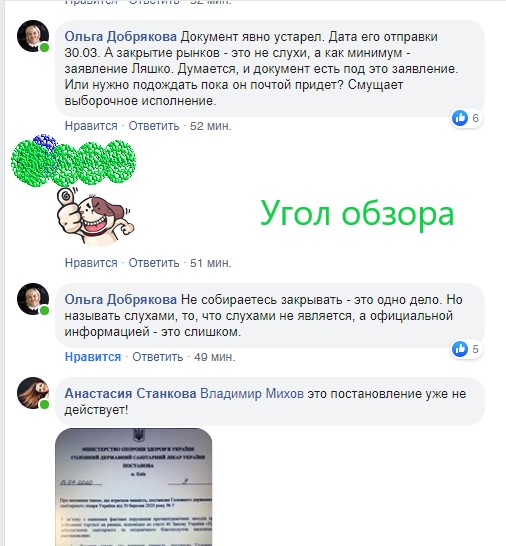Open Анастасия Станкова's profile avatar
This screenshot has width=506, height=546.
click(33, 393)
